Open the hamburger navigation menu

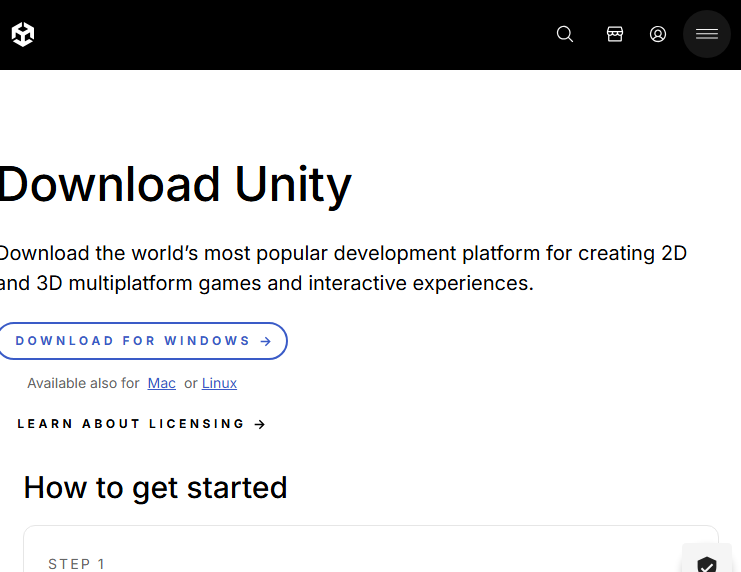pyautogui.click(x=707, y=34)
